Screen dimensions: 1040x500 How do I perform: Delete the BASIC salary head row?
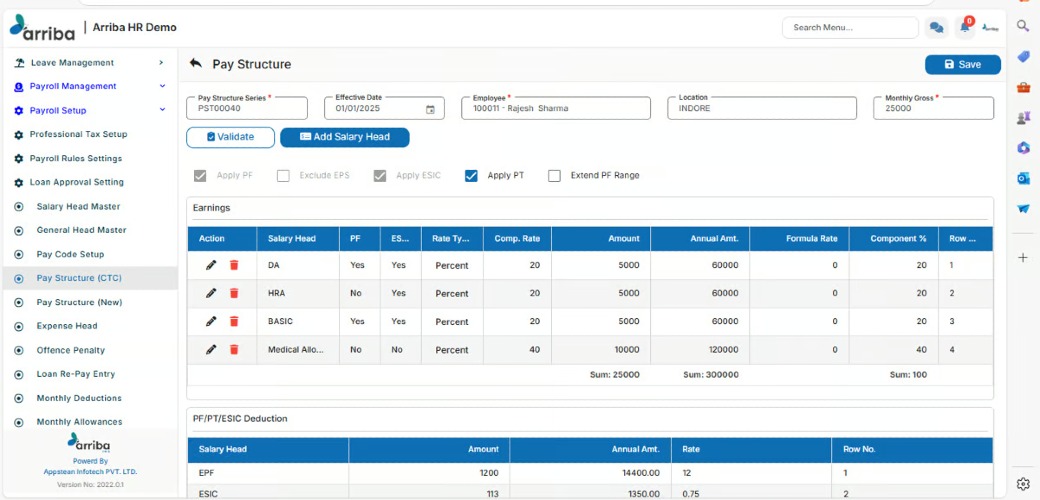[233, 322]
